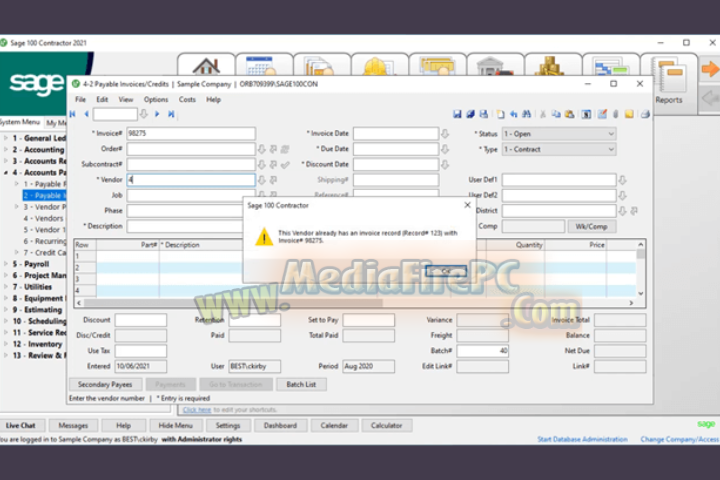The height and width of the screenshot is (480, 720).
Task: Select 12 - Inventory tree item
Action: [x=37, y=344]
